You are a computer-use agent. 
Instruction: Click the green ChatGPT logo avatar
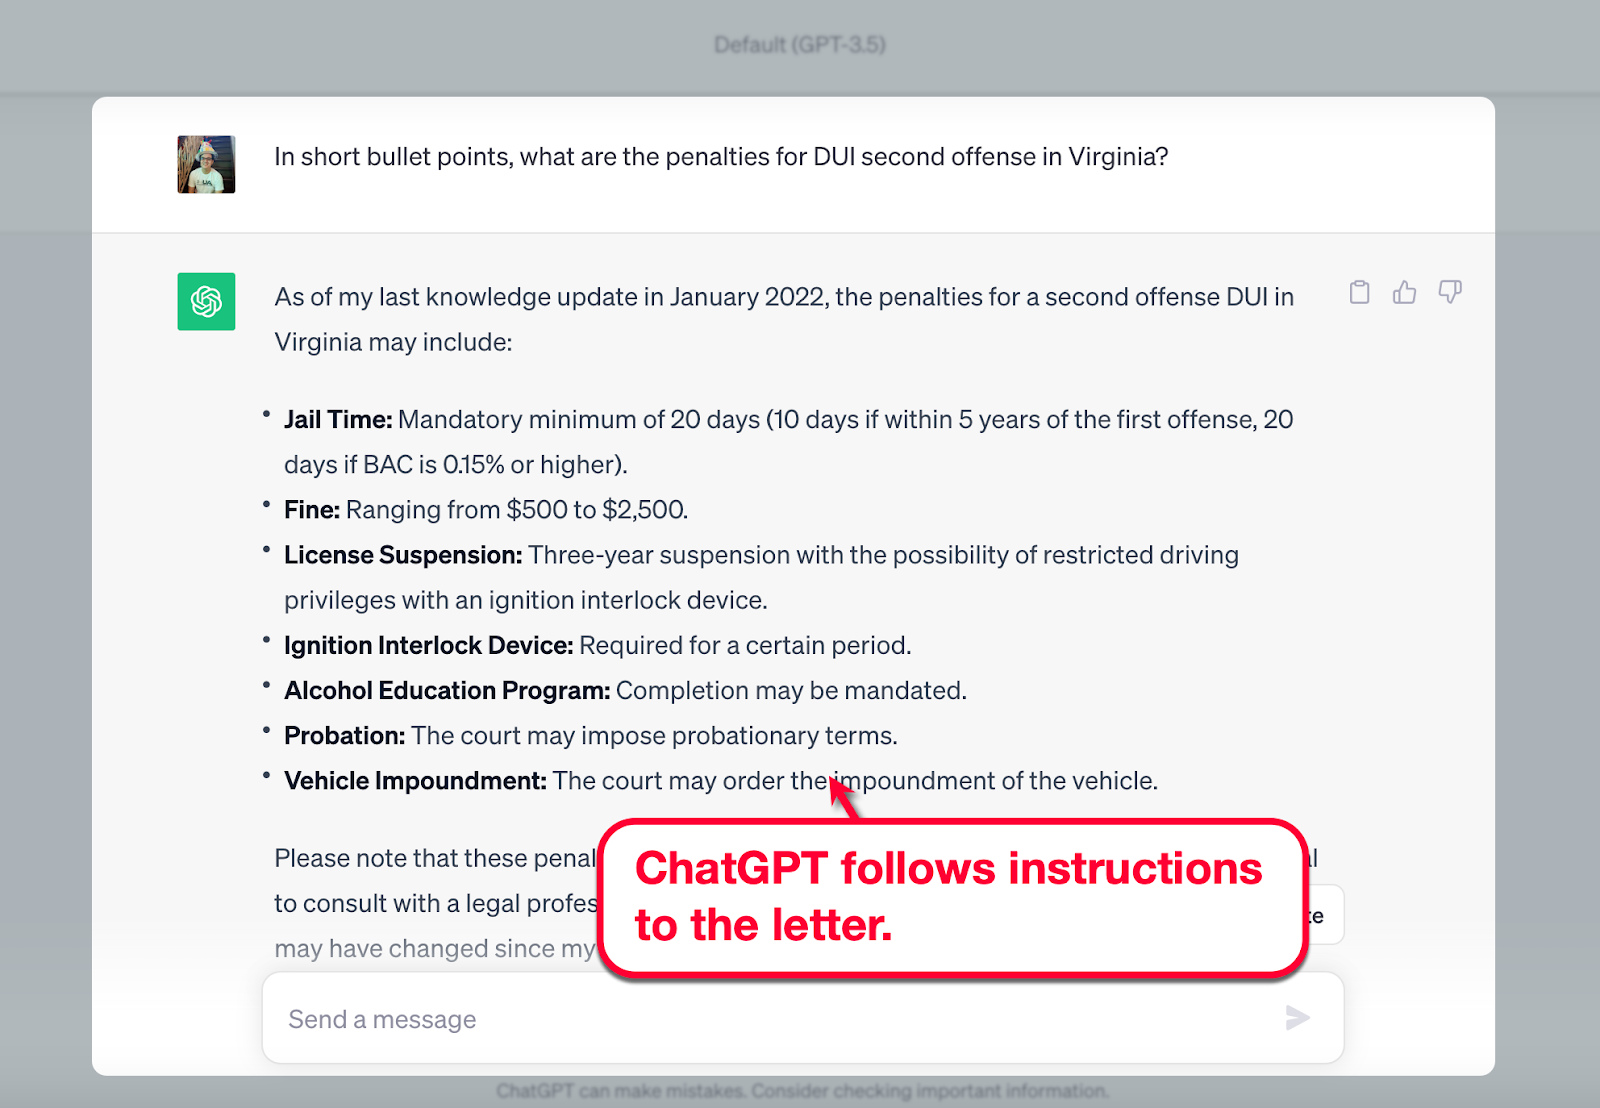206,301
